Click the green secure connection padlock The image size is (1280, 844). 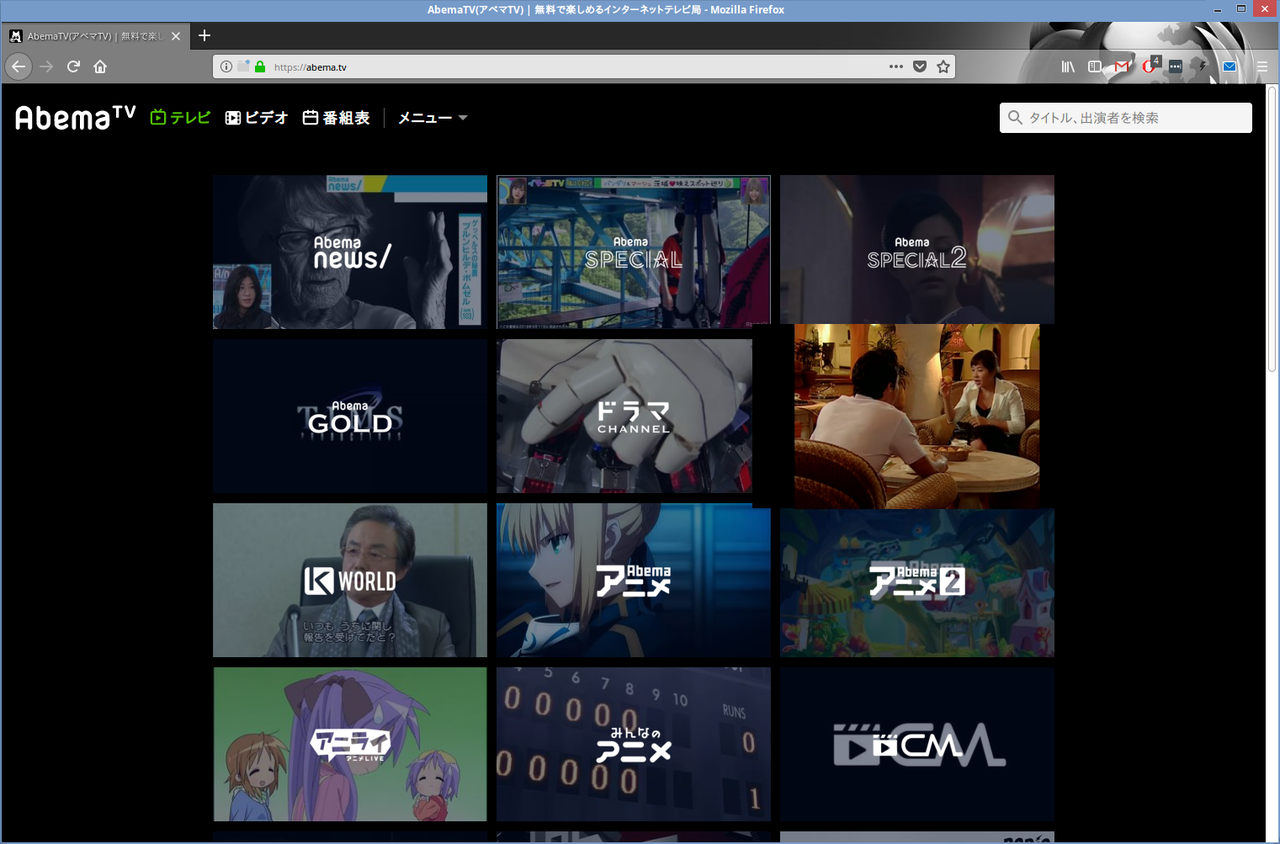pos(260,67)
